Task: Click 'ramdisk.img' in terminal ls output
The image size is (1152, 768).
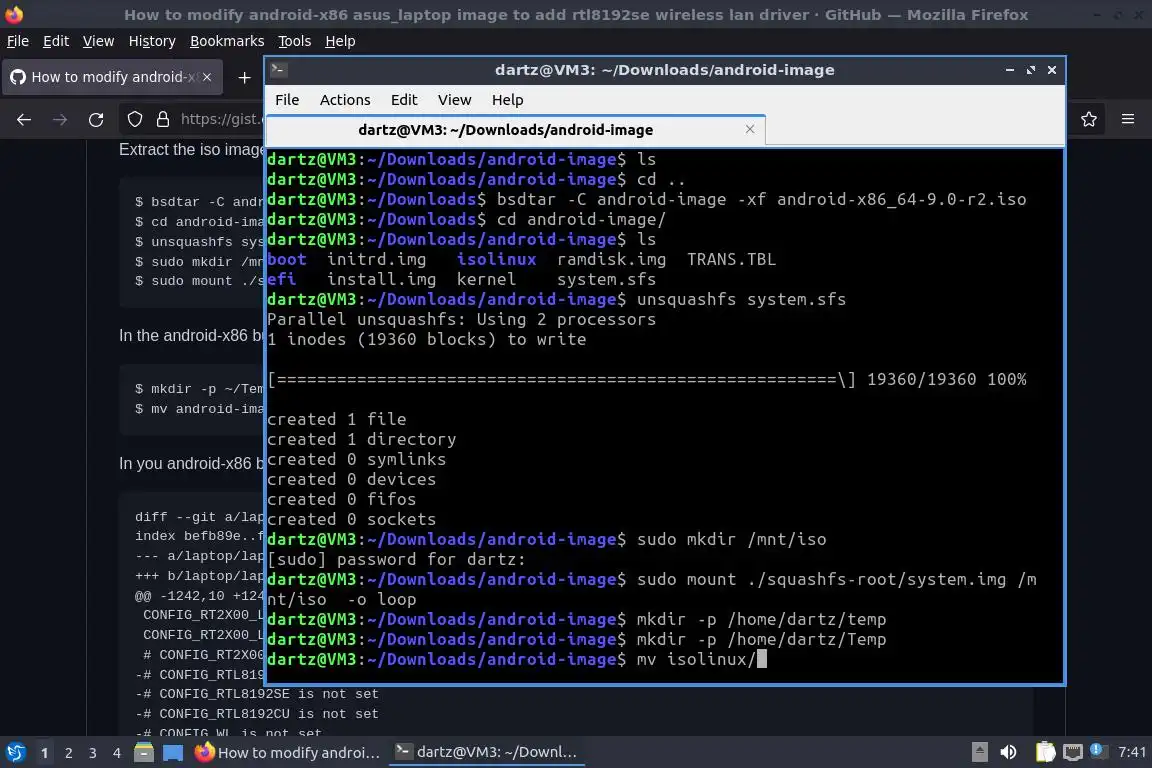Action: click(x=611, y=259)
